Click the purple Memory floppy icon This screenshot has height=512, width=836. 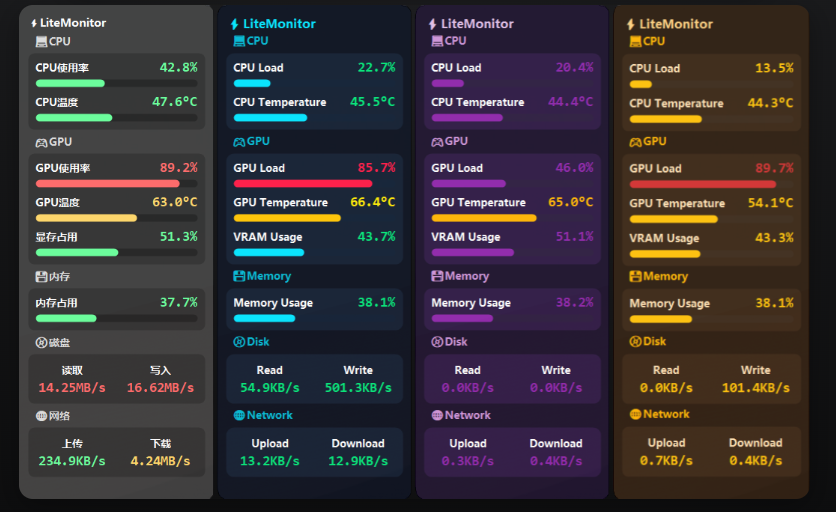click(437, 276)
